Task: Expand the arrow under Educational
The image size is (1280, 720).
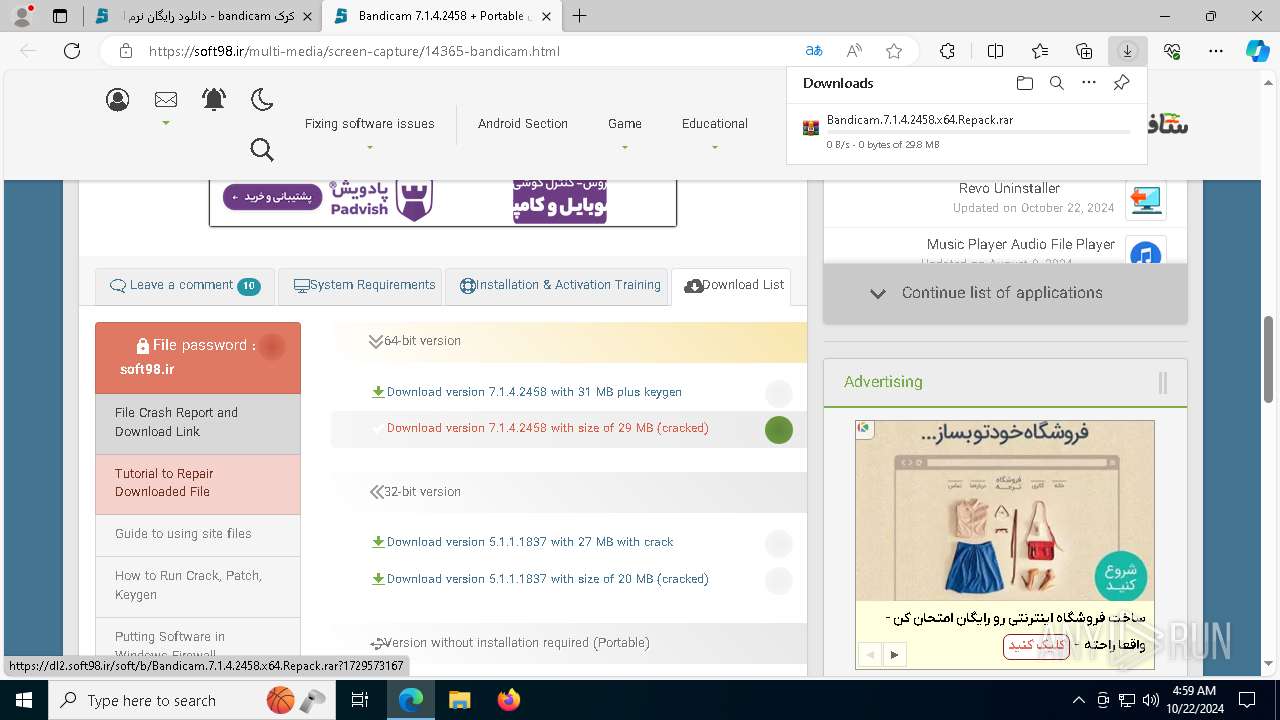Action: coord(715,148)
